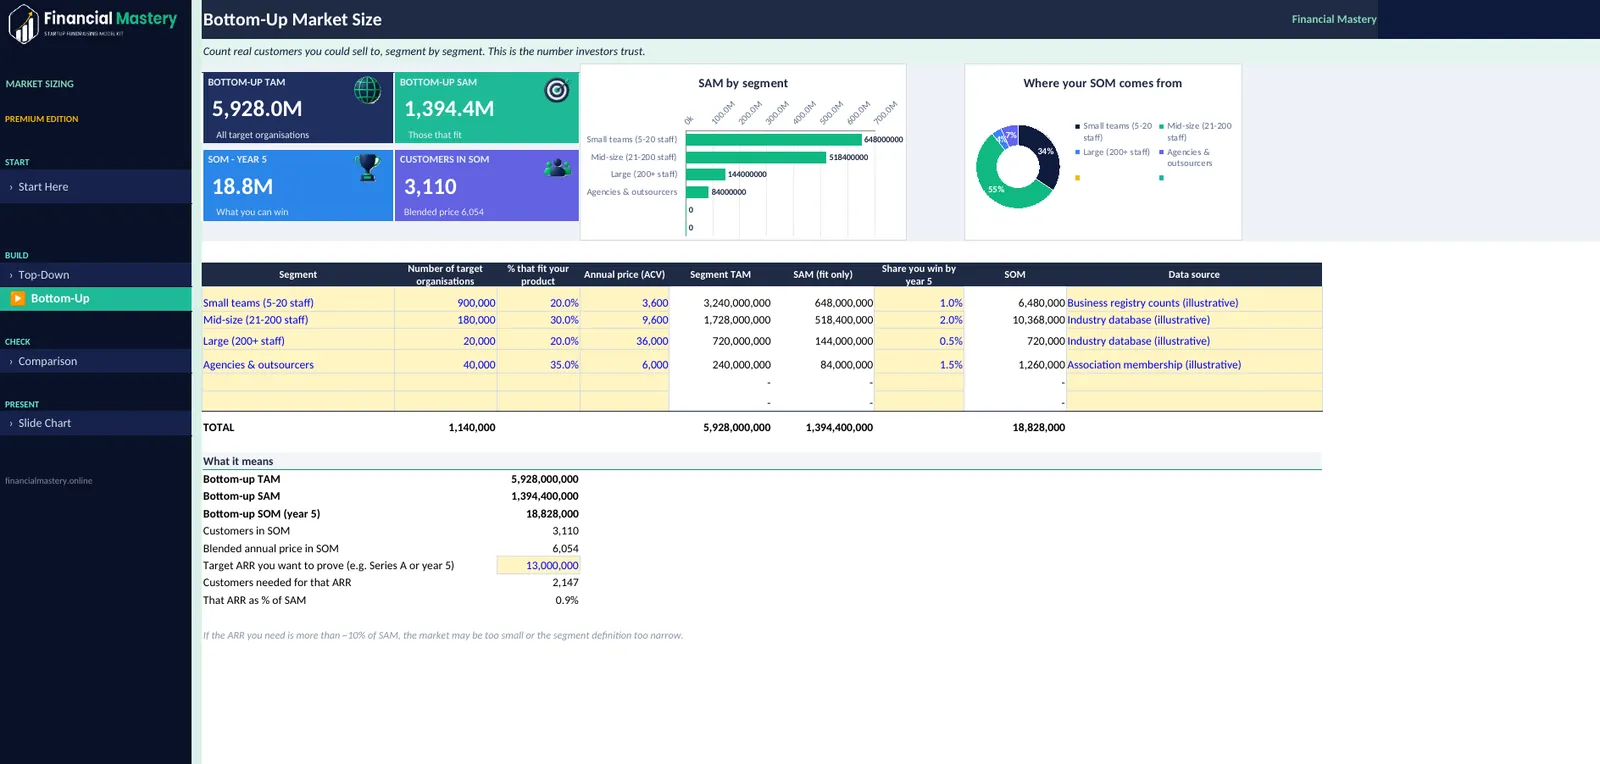Click the Financial Mastery link in header
This screenshot has width=1600, height=764.
click(x=1334, y=19)
